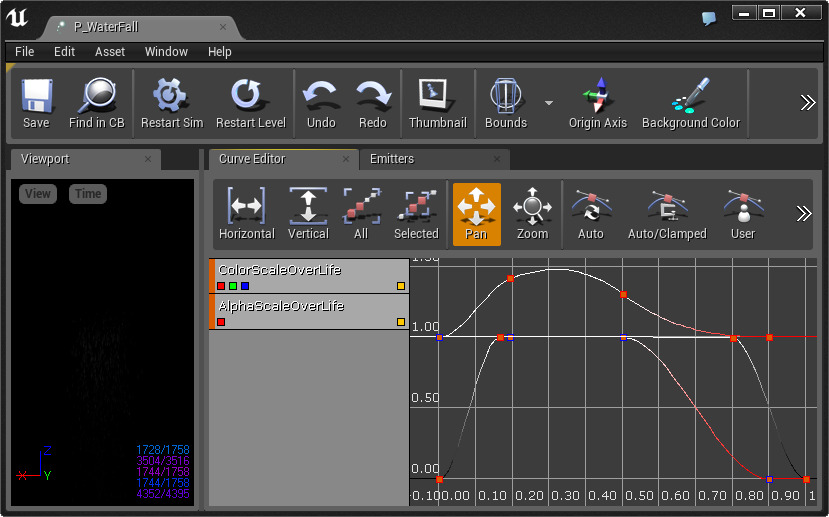Click the Save toolbar icon
829x517 pixels.
pyautogui.click(x=36, y=97)
